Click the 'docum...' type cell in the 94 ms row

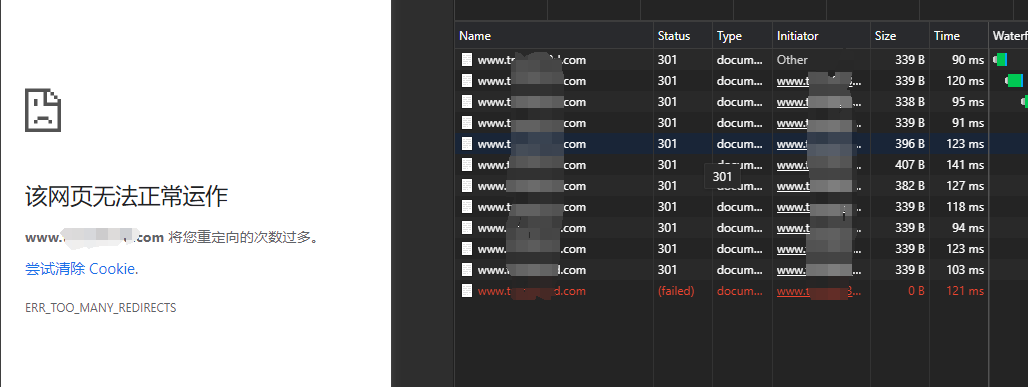pos(740,228)
